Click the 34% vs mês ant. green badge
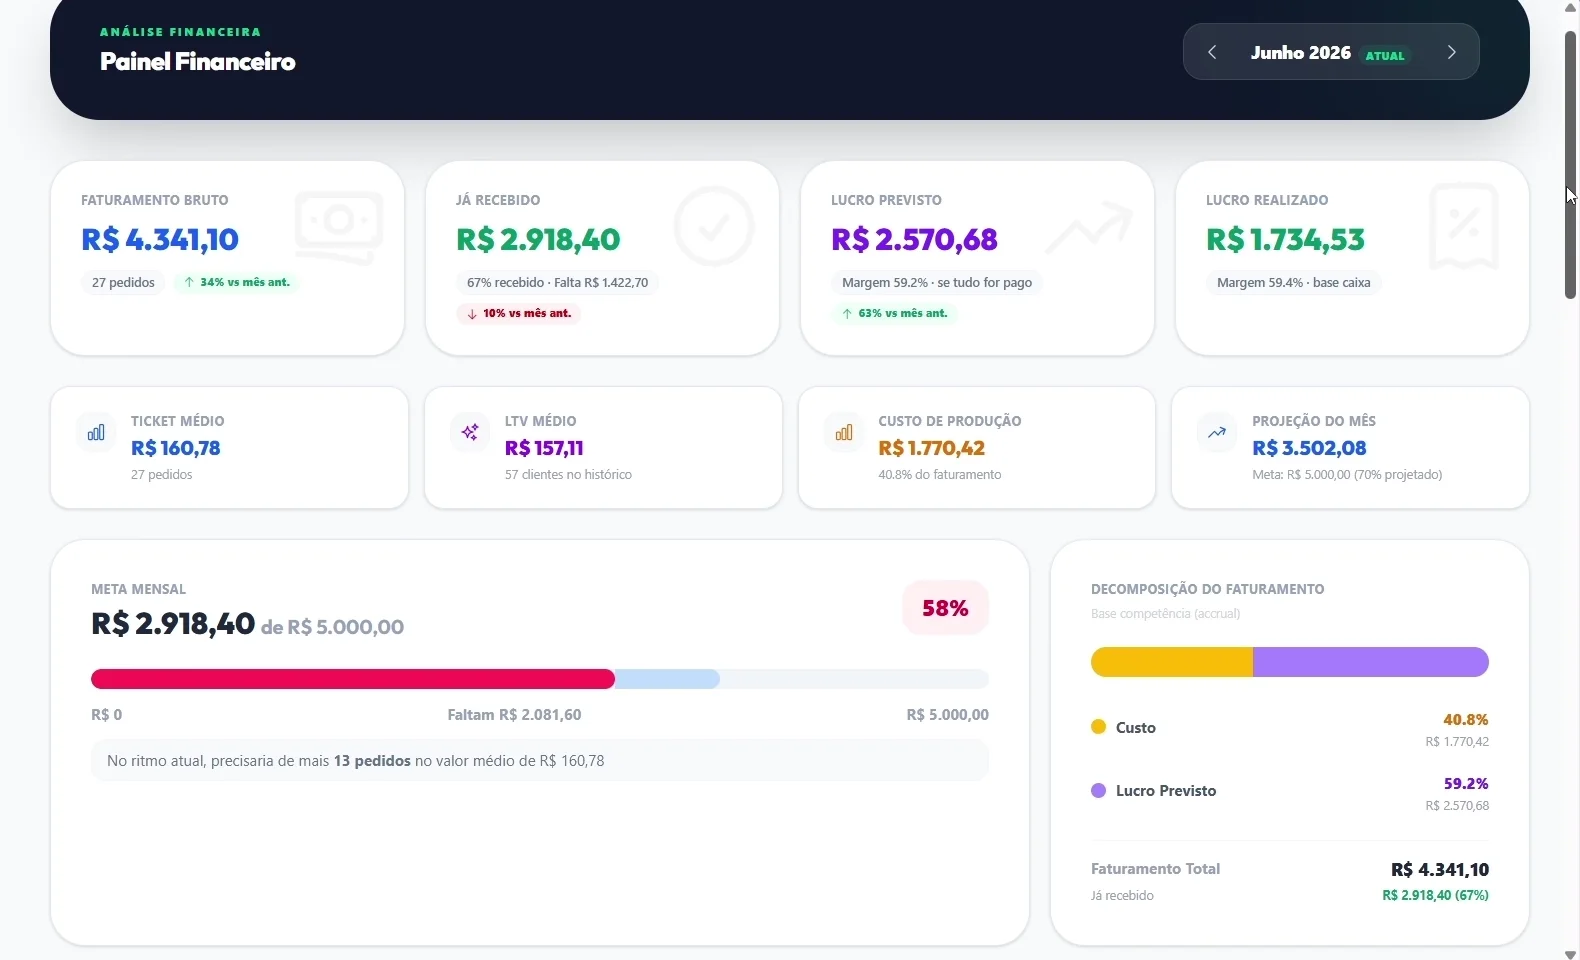Screen dimensions: 1580x960 point(236,283)
